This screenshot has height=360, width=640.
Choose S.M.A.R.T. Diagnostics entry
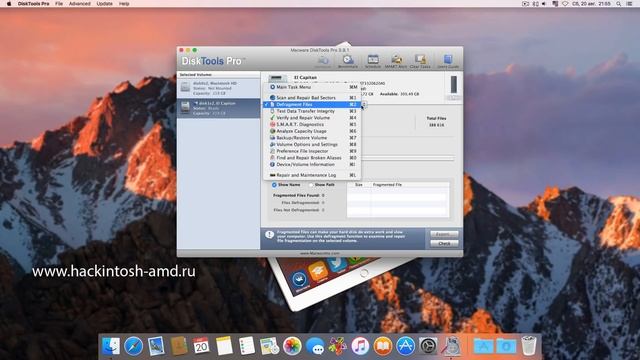pos(312,124)
